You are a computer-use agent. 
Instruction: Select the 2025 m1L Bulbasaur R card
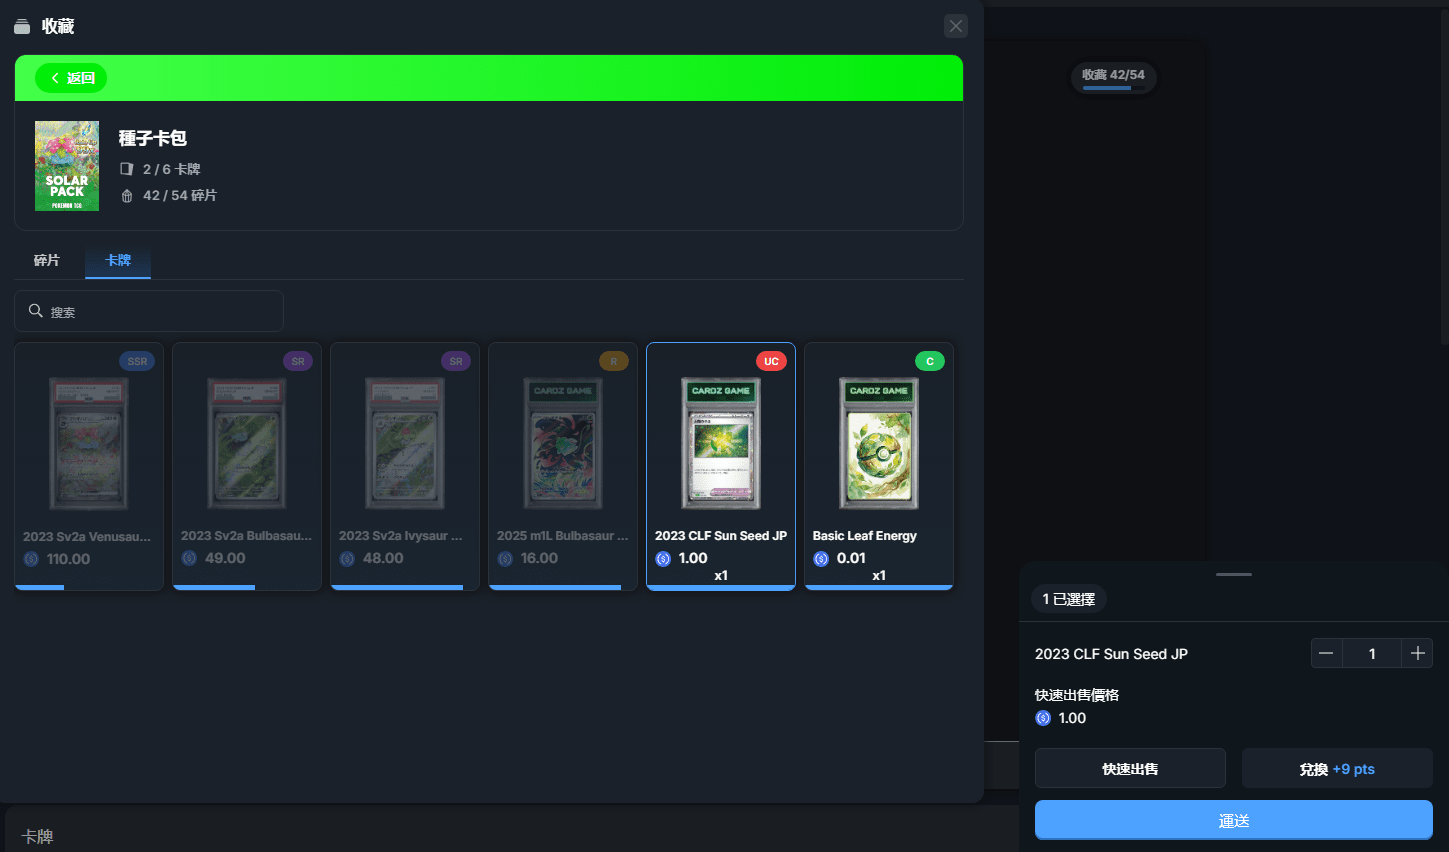click(563, 466)
